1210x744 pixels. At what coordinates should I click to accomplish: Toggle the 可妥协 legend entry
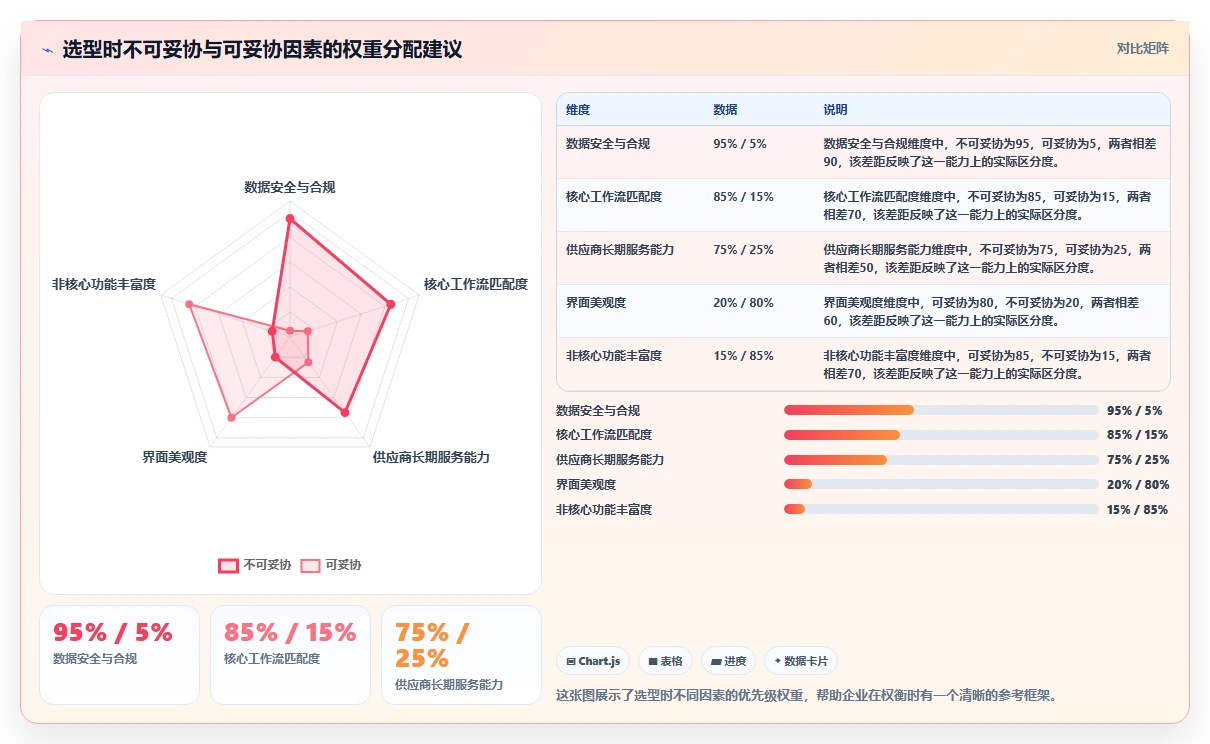(331, 565)
